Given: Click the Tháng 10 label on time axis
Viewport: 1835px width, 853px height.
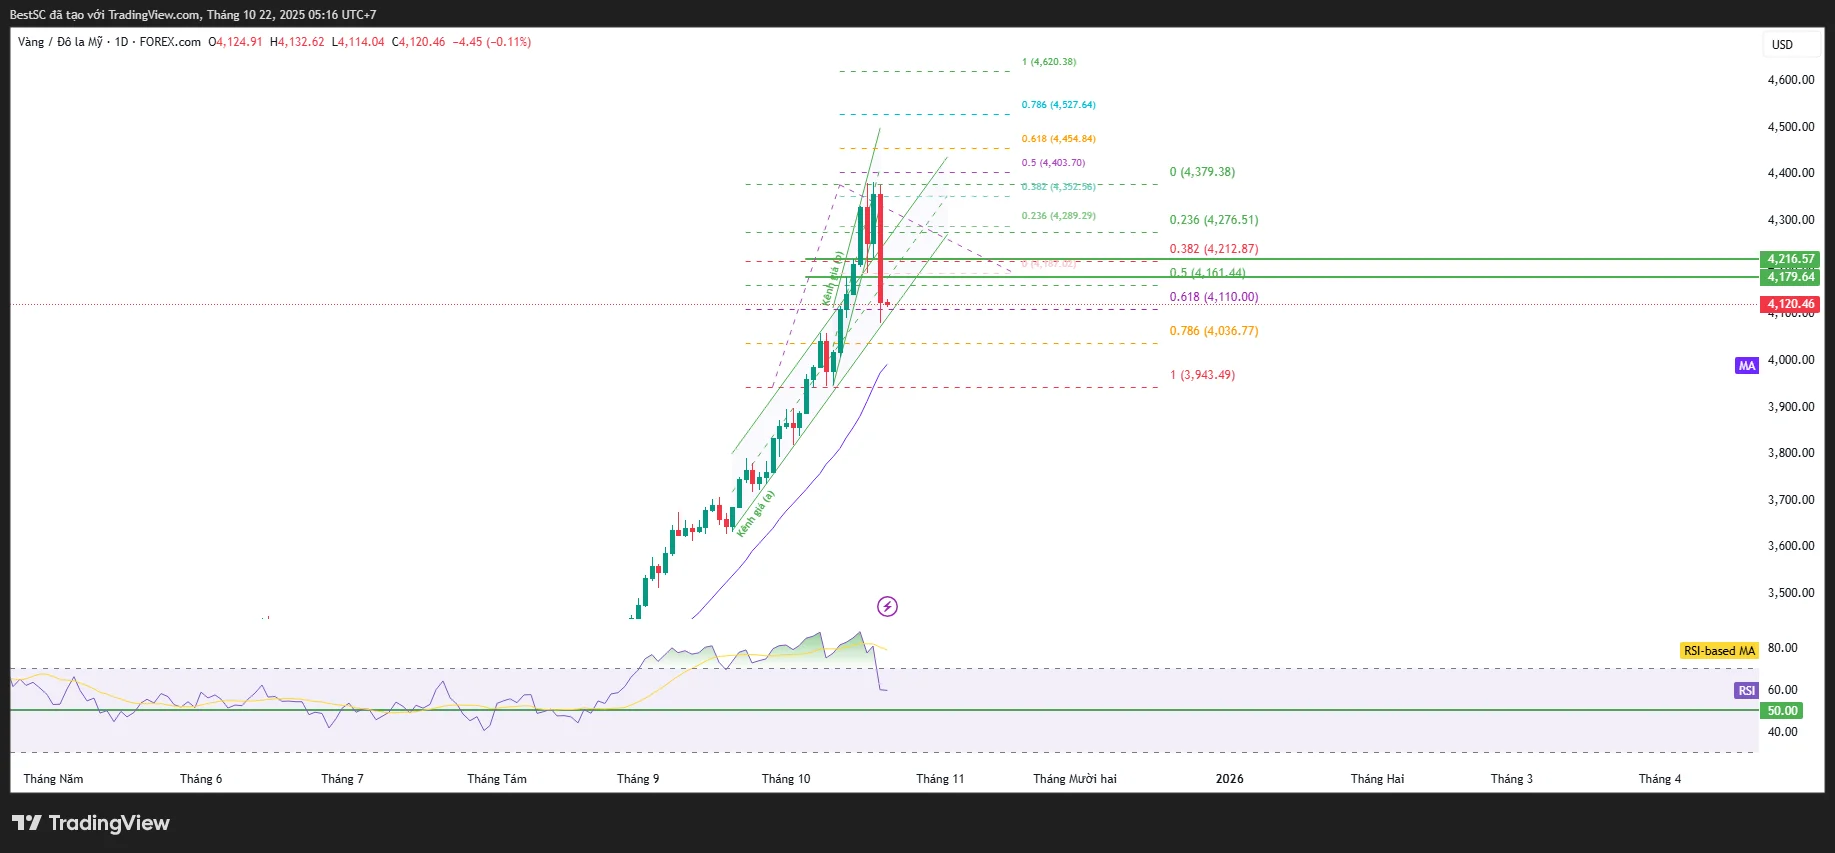Looking at the screenshot, I should point(786,779).
